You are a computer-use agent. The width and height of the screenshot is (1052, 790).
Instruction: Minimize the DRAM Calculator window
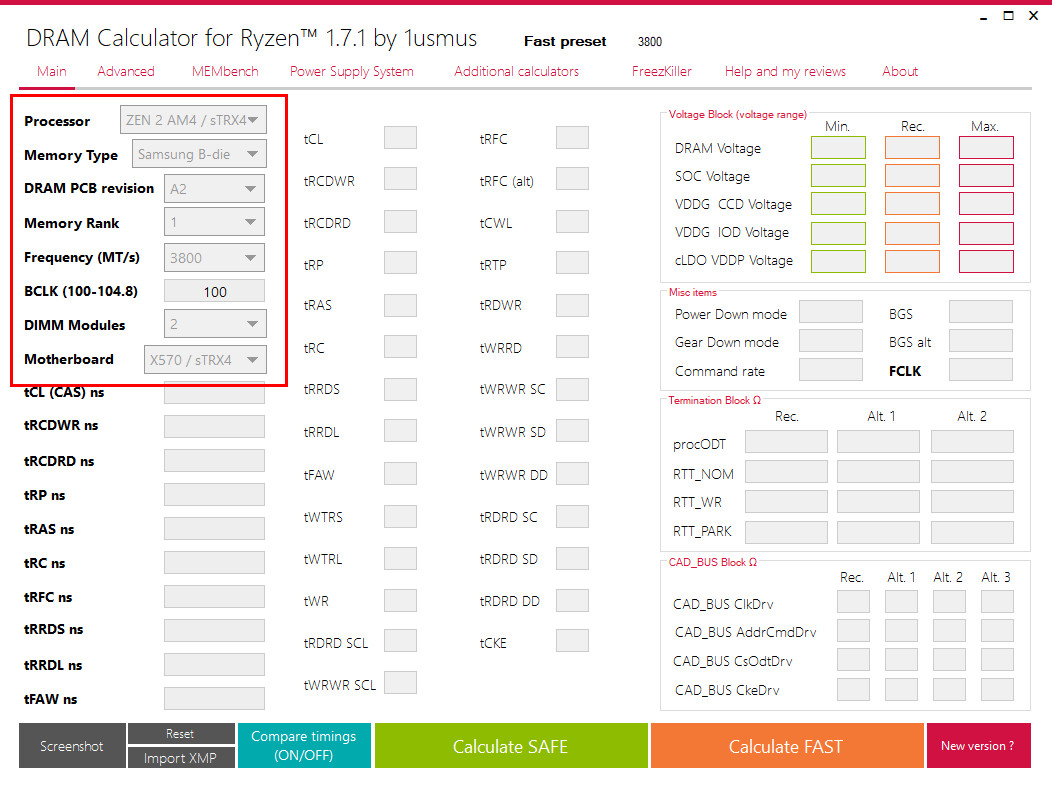pyautogui.click(x=984, y=17)
